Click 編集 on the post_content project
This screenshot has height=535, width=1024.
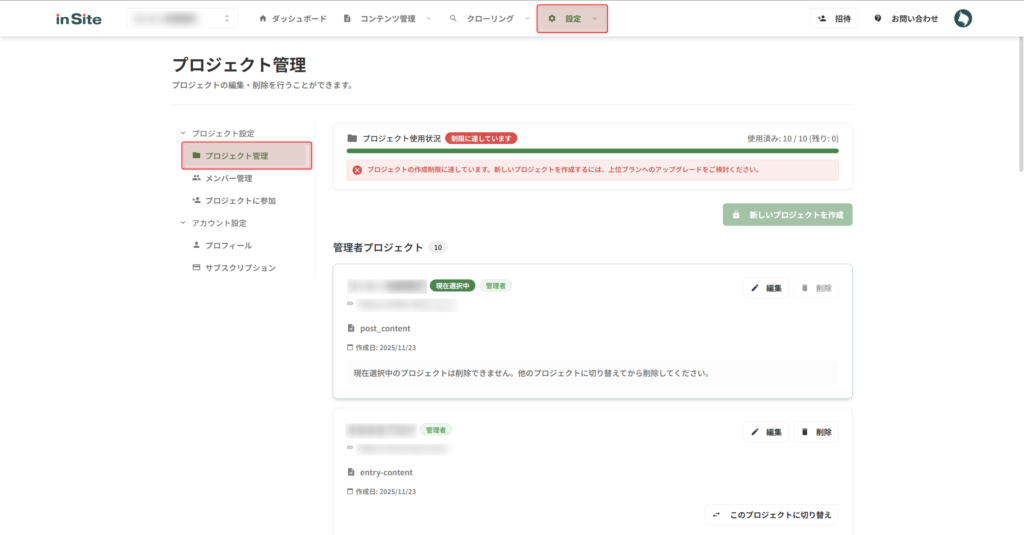pos(766,288)
